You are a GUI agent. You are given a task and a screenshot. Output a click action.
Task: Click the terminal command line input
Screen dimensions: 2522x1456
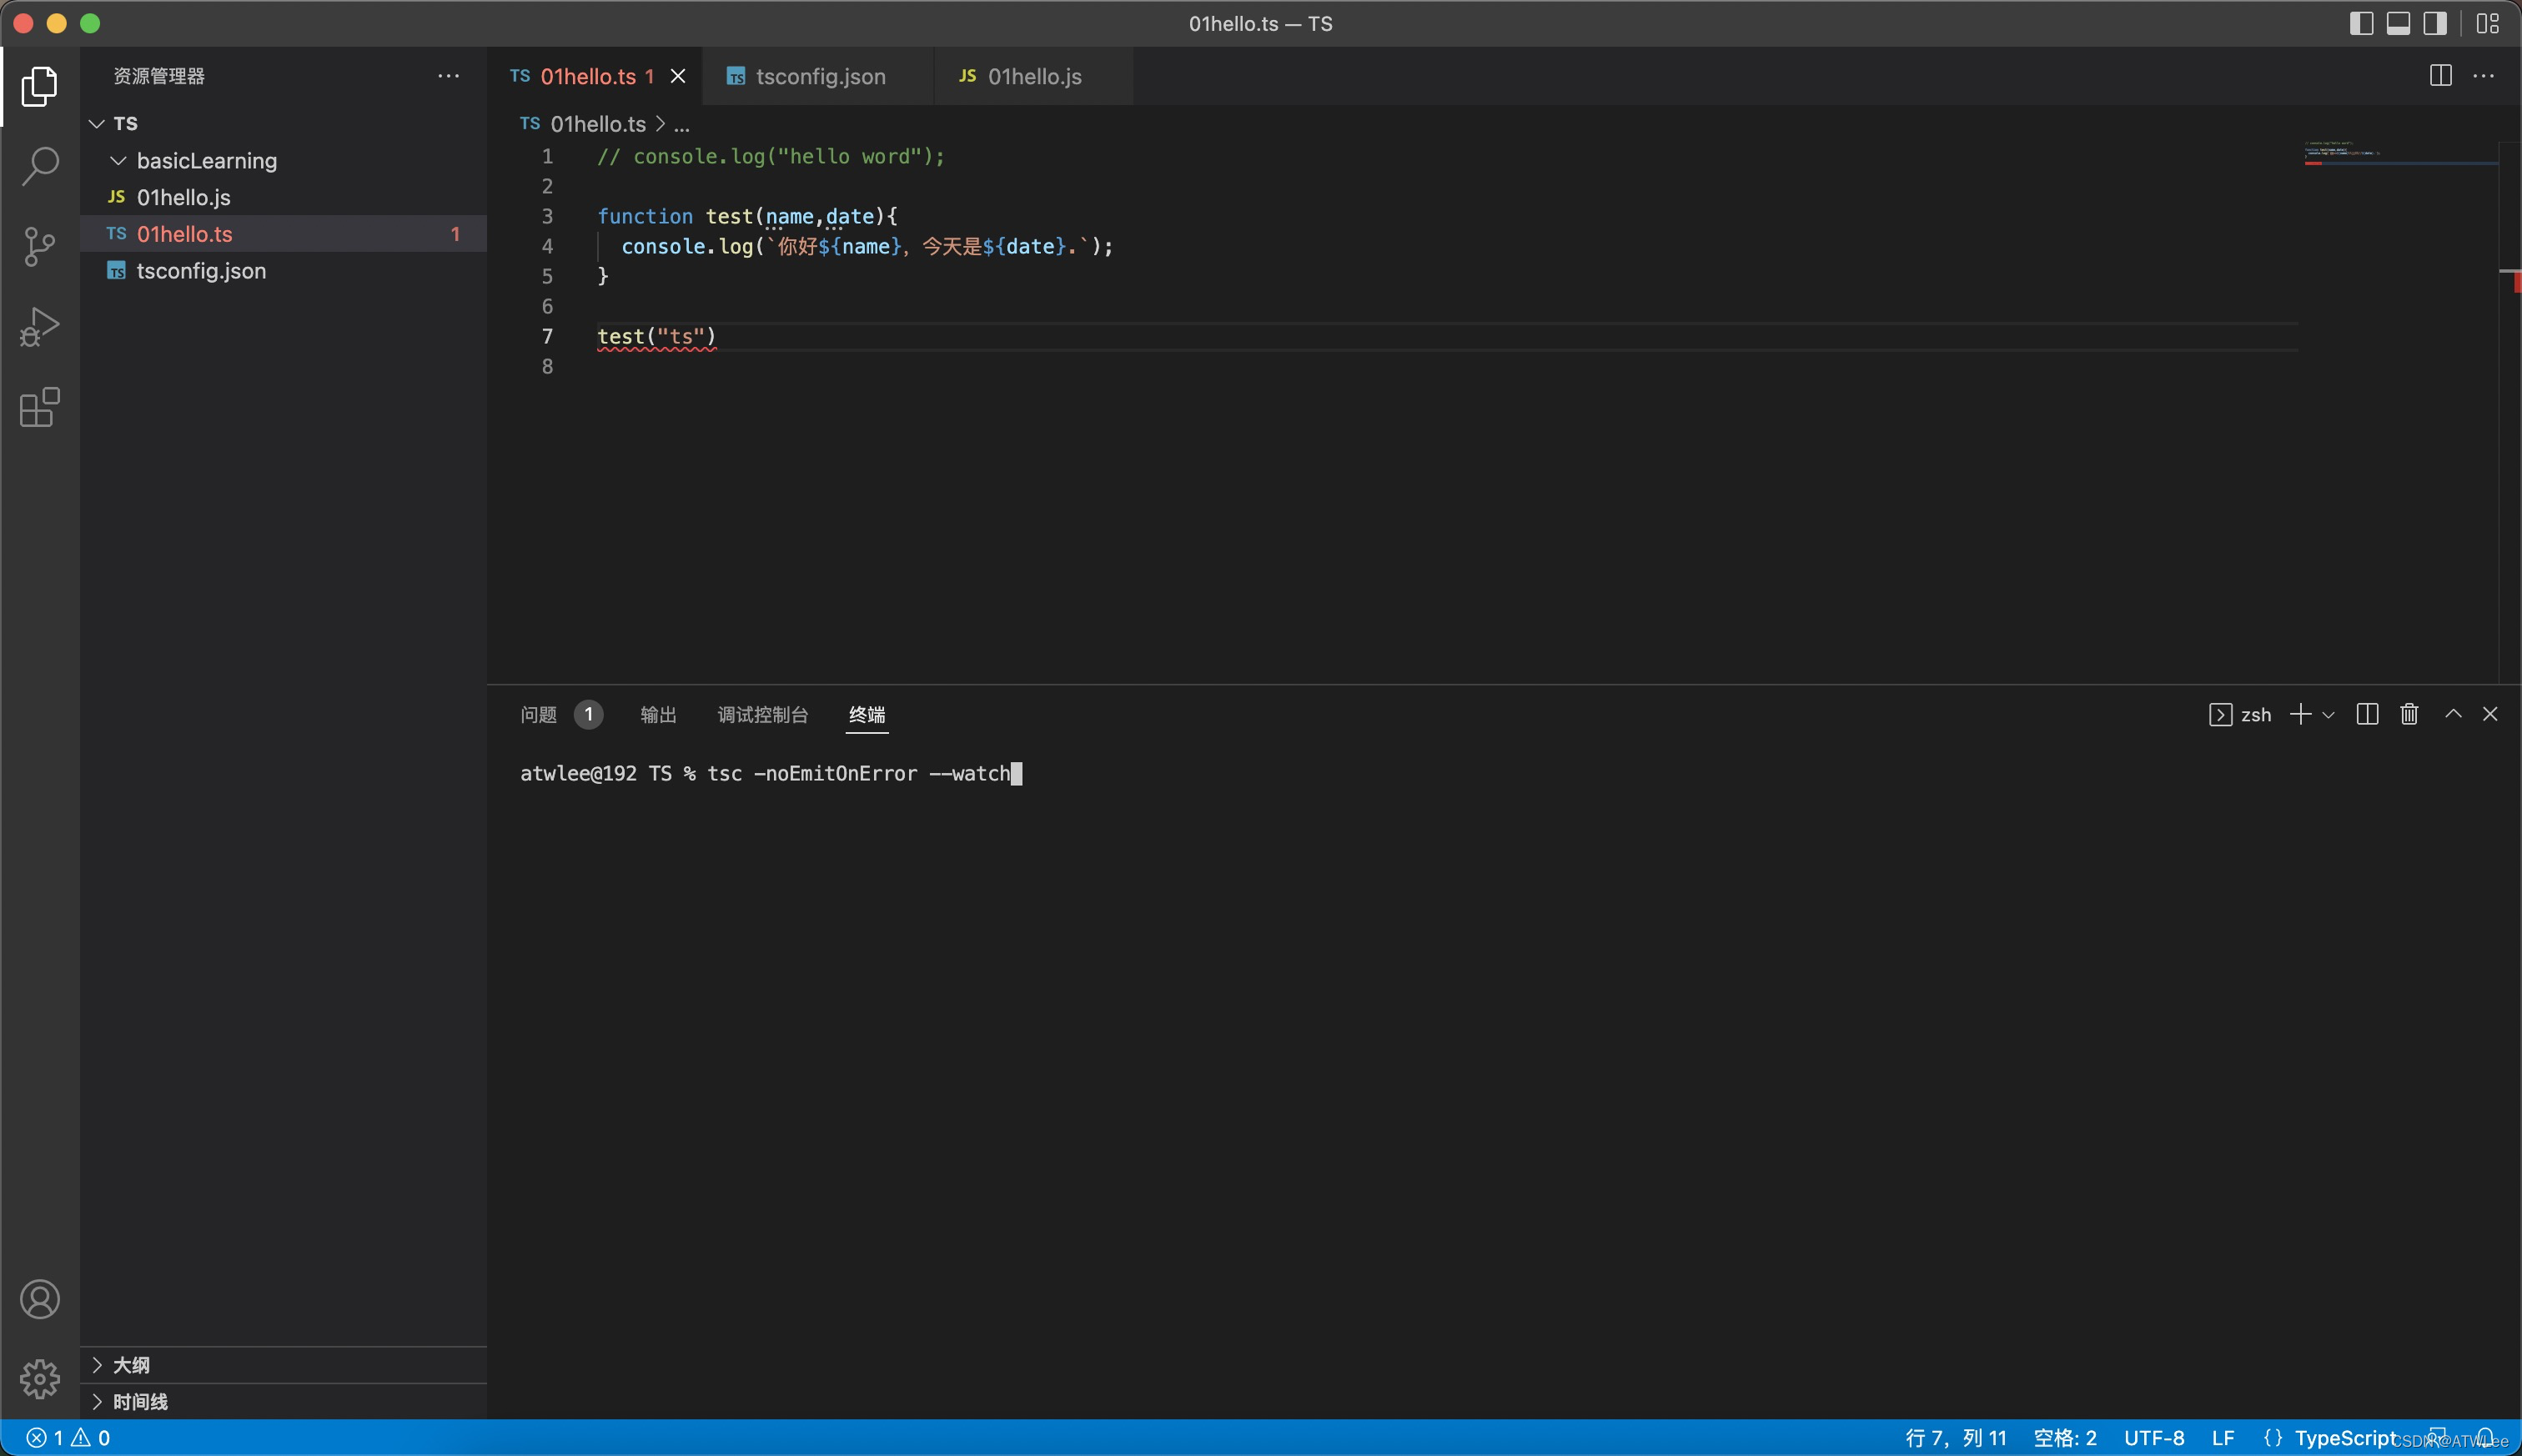[770, 773]
